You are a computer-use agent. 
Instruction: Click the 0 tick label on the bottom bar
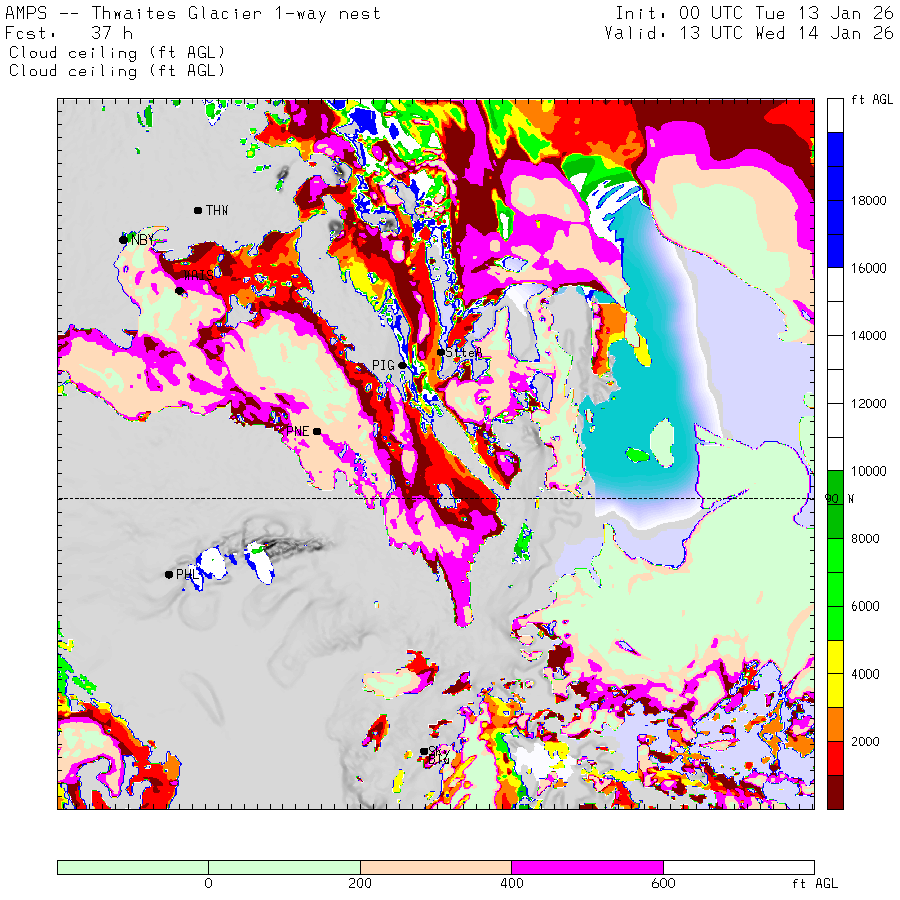(208, 883)
